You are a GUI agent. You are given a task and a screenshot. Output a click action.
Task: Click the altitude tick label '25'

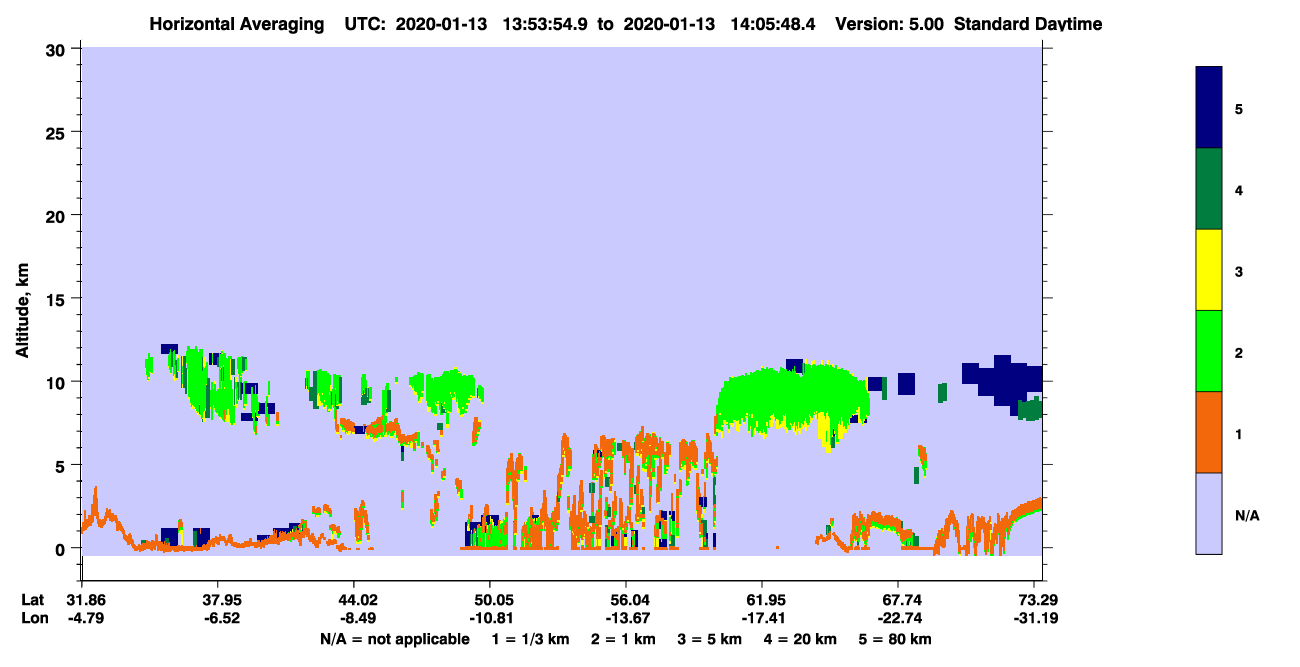pos(58,132)
